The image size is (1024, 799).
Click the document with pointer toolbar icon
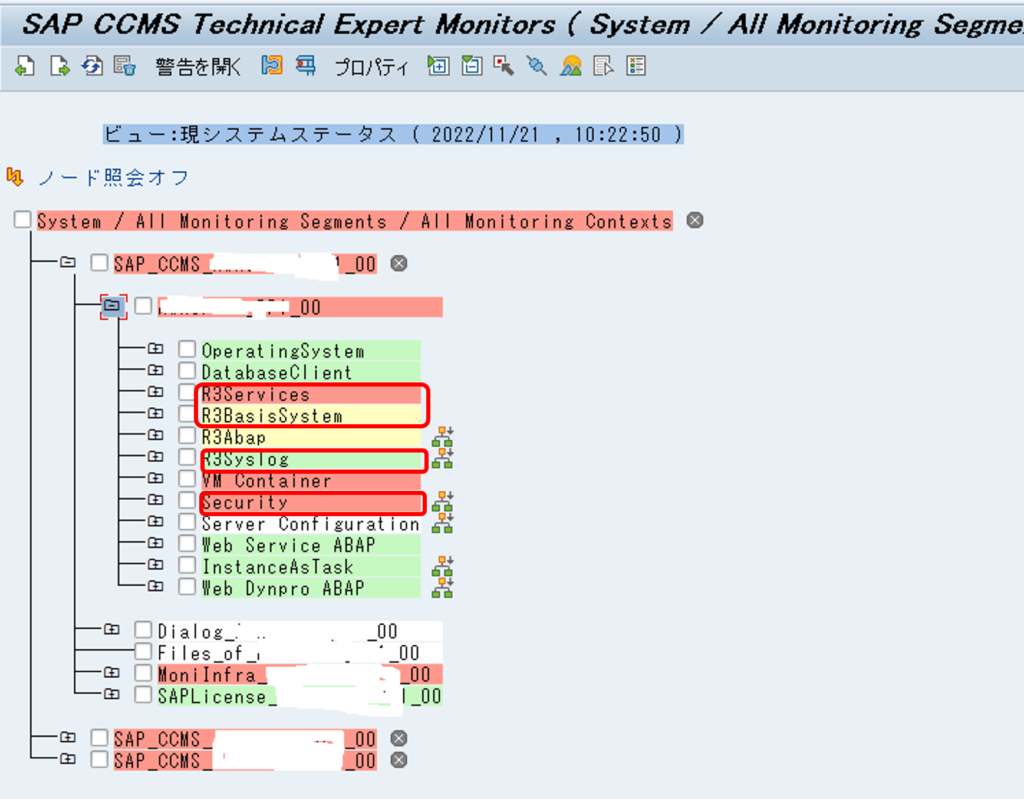tap(603, 65)
